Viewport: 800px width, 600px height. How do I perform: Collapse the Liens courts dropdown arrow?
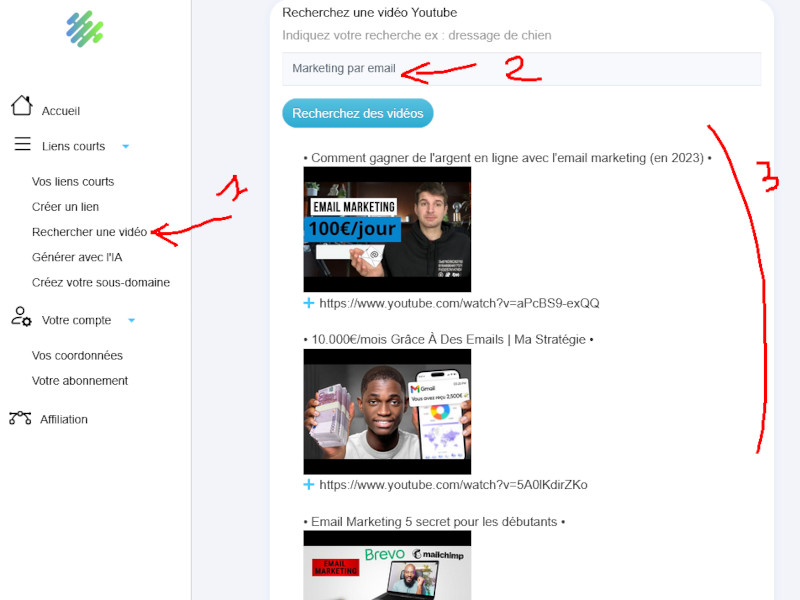coord(126,147)
